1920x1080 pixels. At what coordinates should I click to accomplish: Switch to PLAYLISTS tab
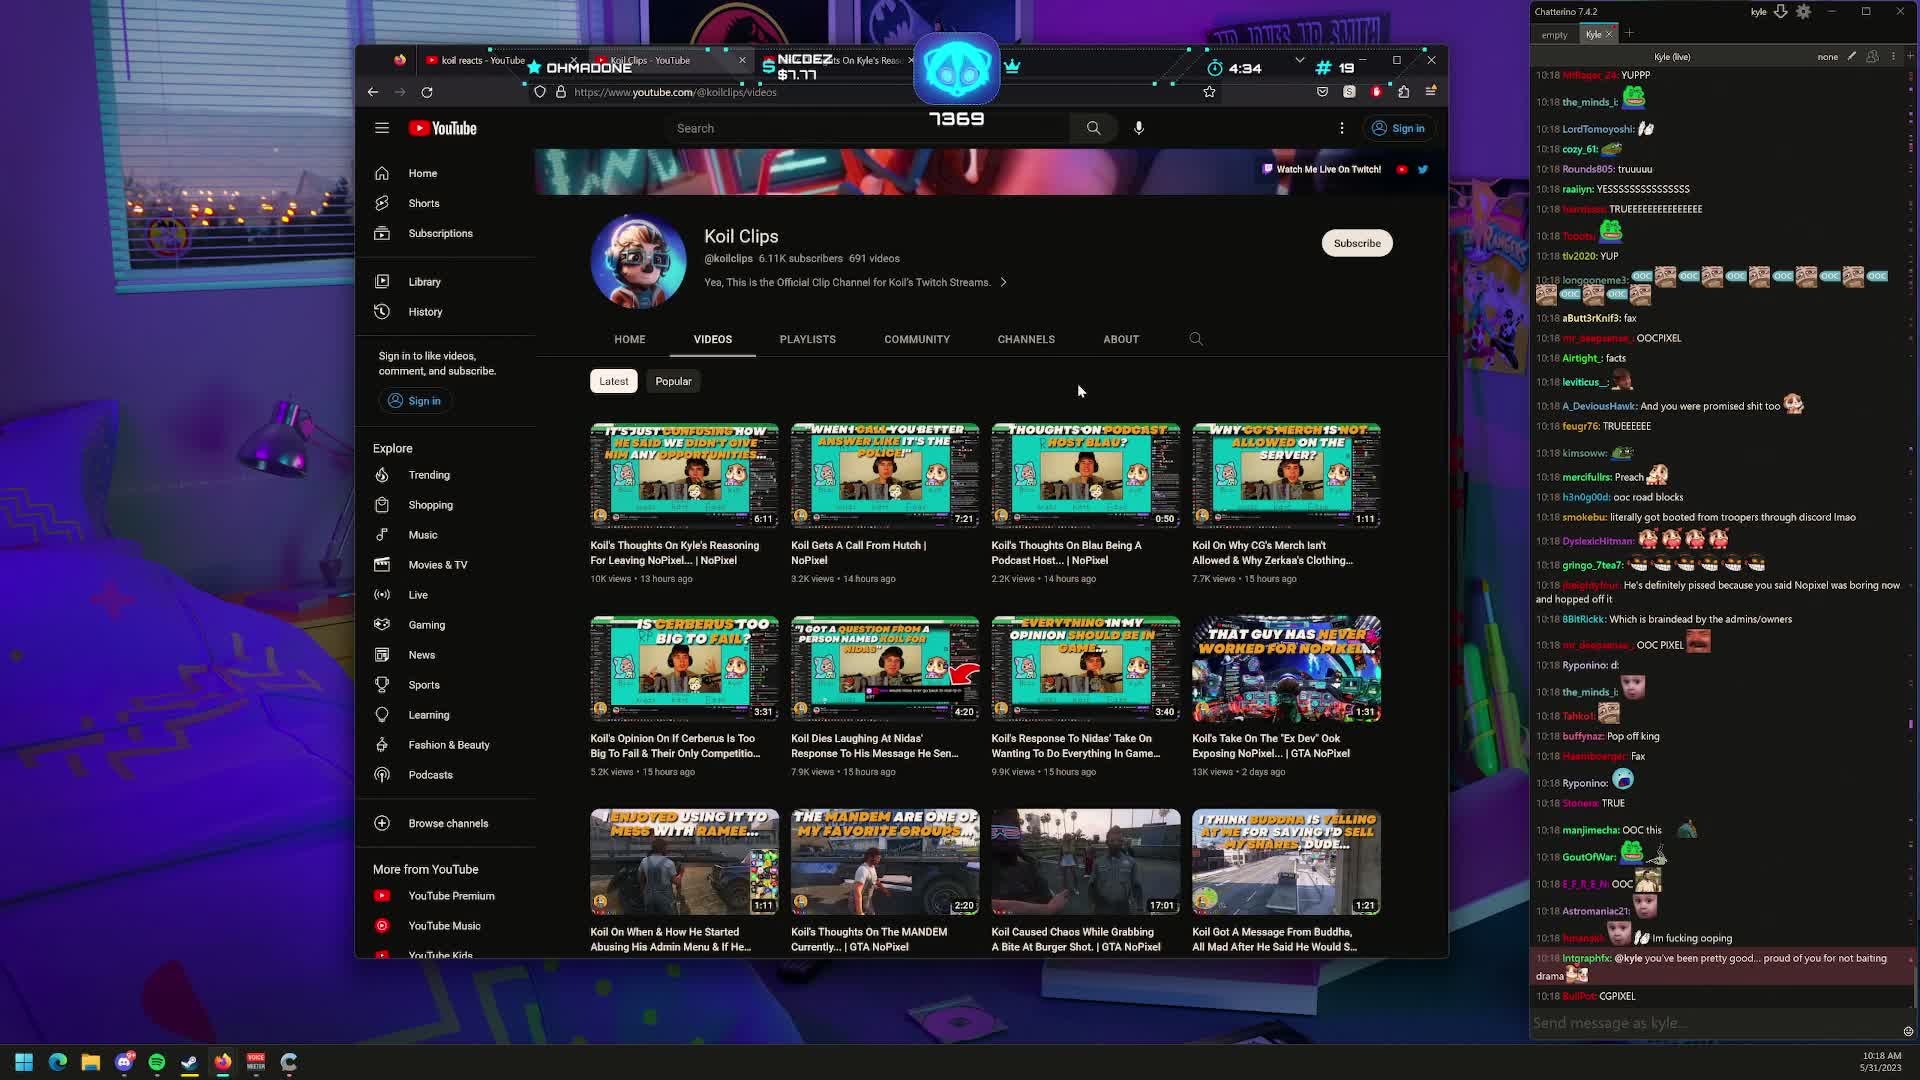tap(807, 339)
